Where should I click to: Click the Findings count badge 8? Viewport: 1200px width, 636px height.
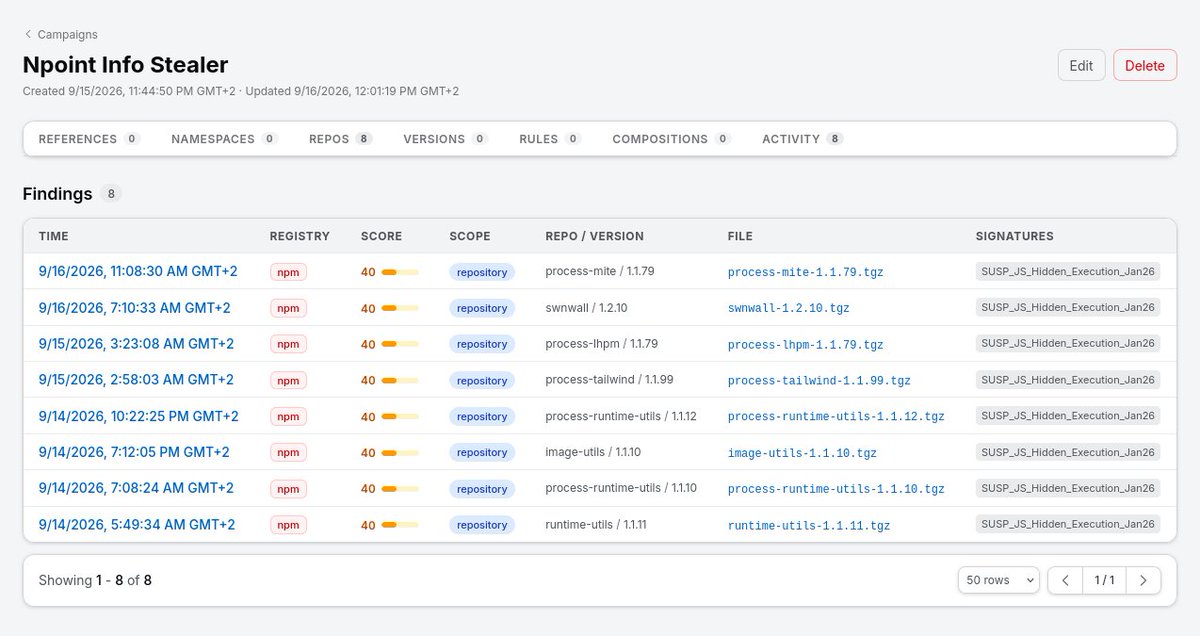point(111,194)
